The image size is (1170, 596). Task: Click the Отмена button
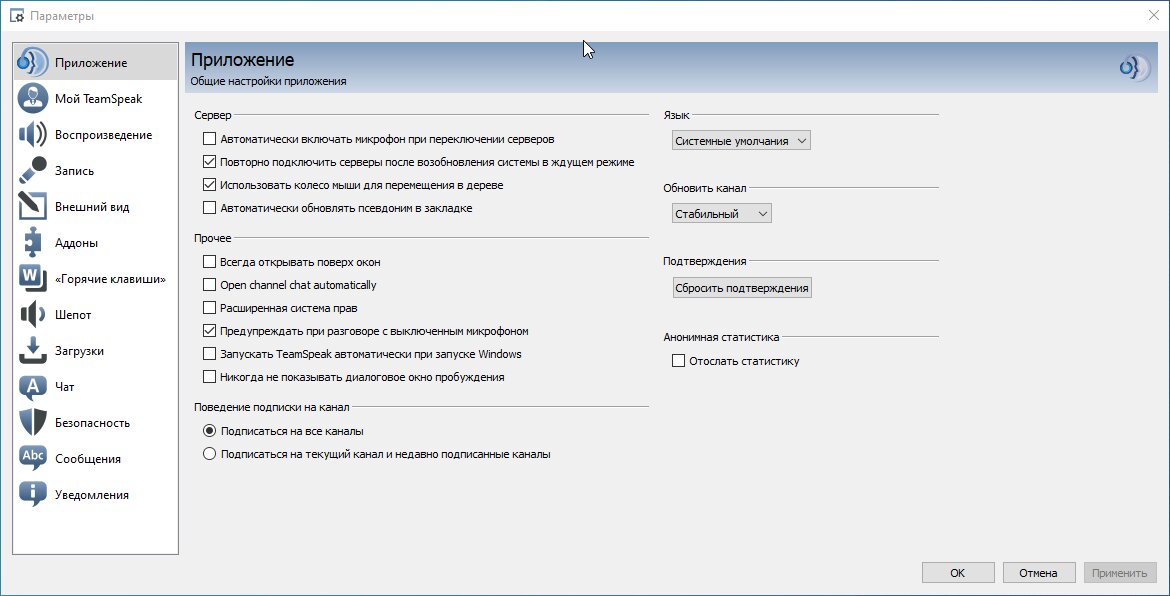[x=1039, y=573]
